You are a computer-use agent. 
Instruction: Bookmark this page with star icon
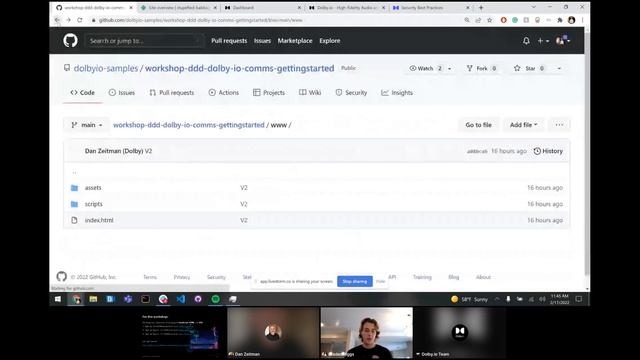pyautogui.click(x=489, y=20)
